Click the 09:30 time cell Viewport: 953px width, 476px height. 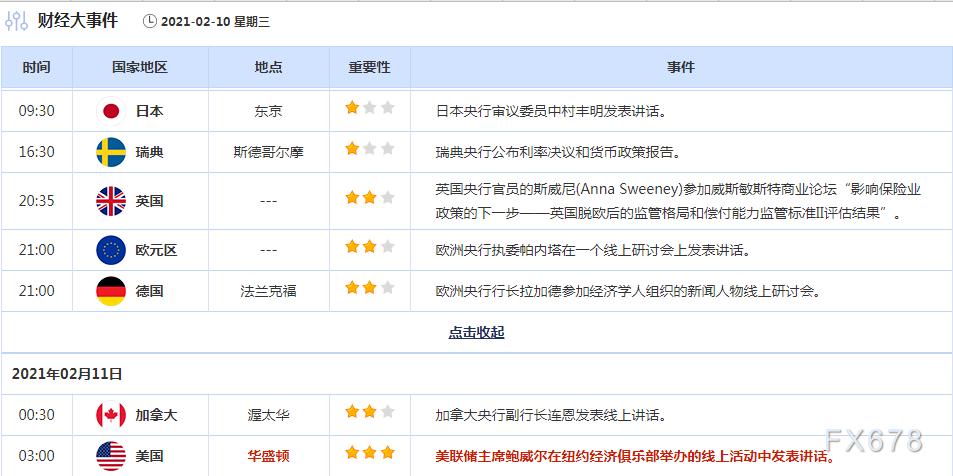pos(36,111)
